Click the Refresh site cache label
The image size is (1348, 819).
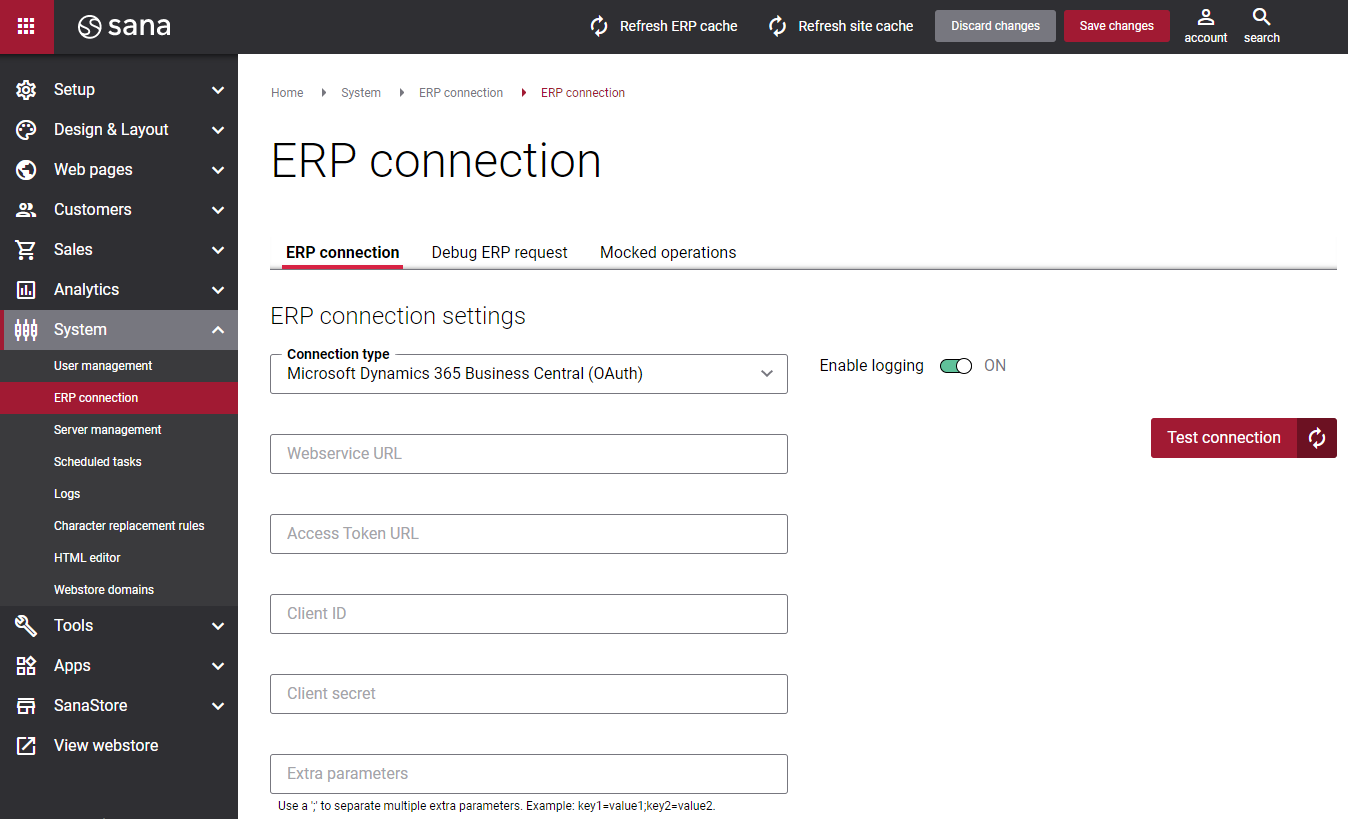click(x=856, y=27)
